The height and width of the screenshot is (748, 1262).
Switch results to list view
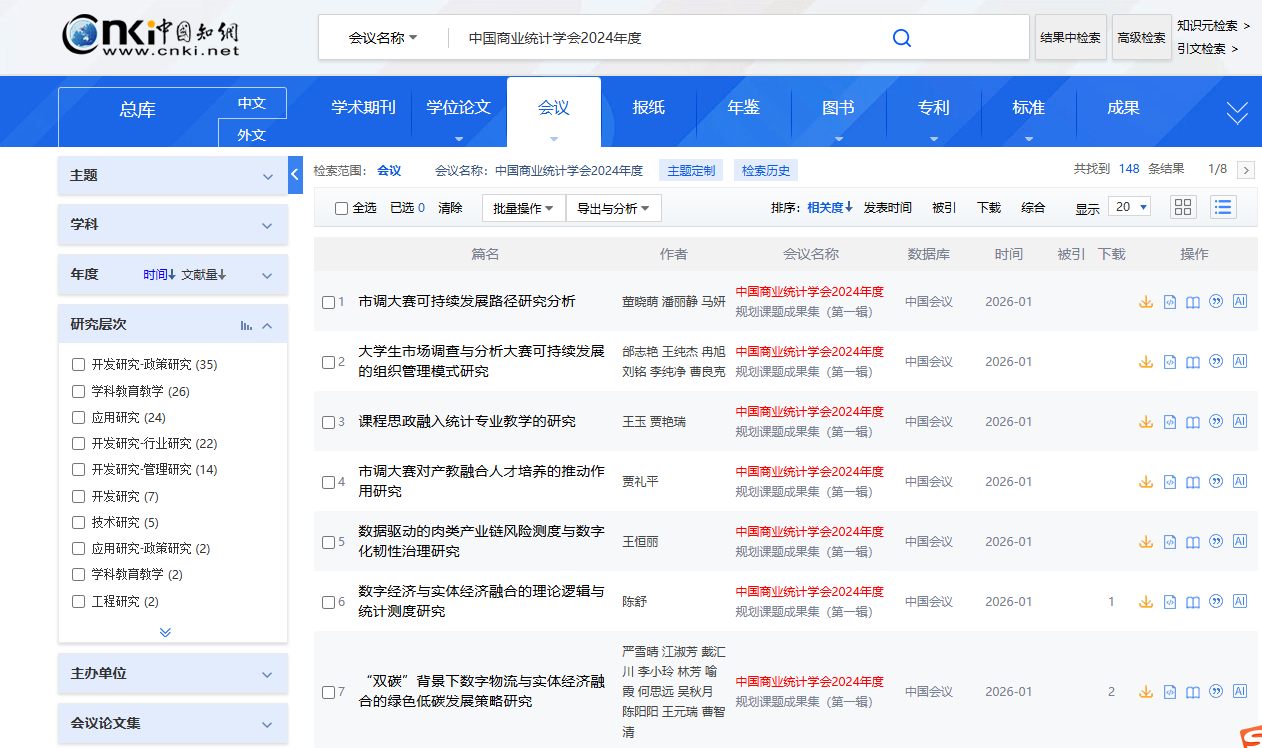(1223, 207)
